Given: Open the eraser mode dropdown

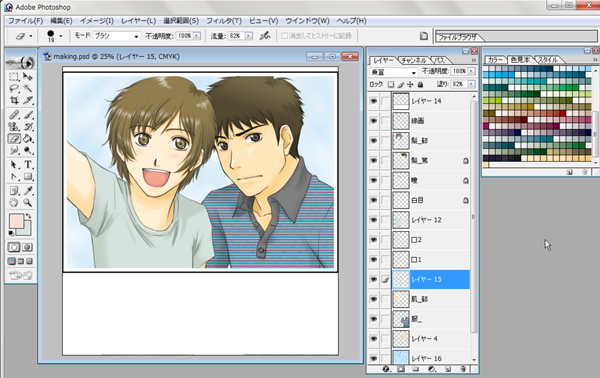Looking at the screenshot, I should 136,36.
